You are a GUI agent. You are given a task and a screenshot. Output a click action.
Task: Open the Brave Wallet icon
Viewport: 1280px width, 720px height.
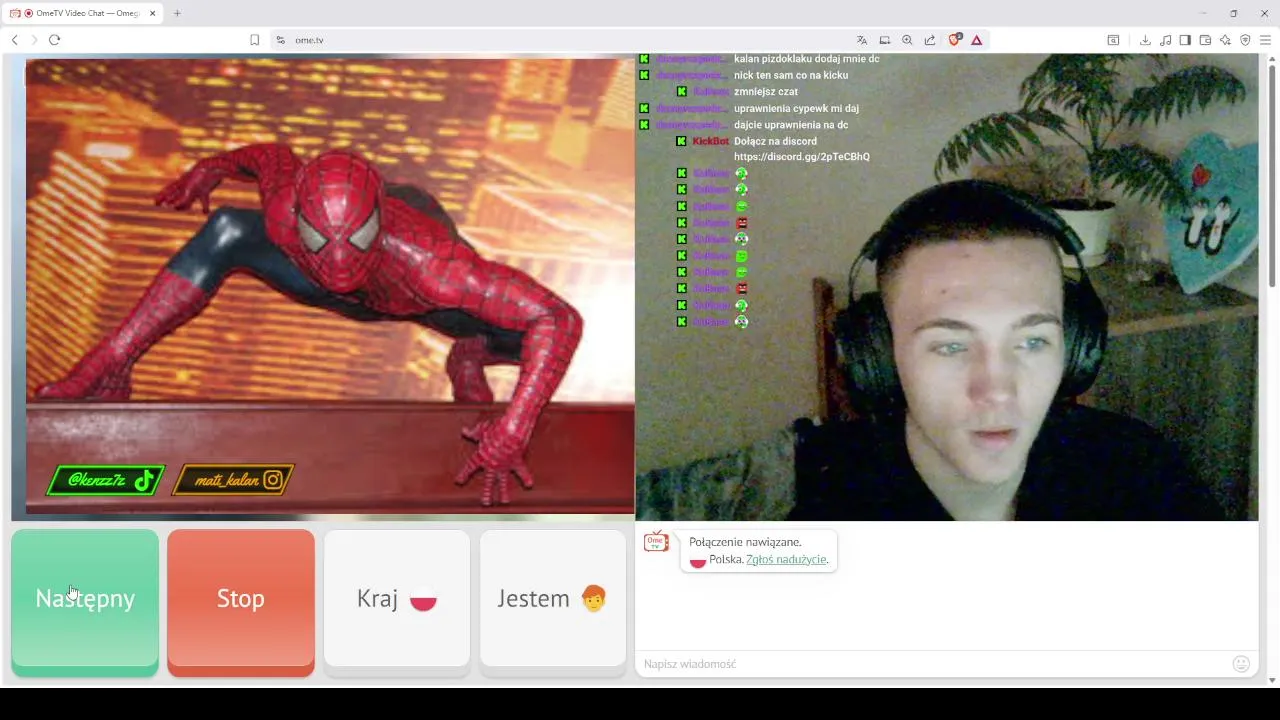1205,40
